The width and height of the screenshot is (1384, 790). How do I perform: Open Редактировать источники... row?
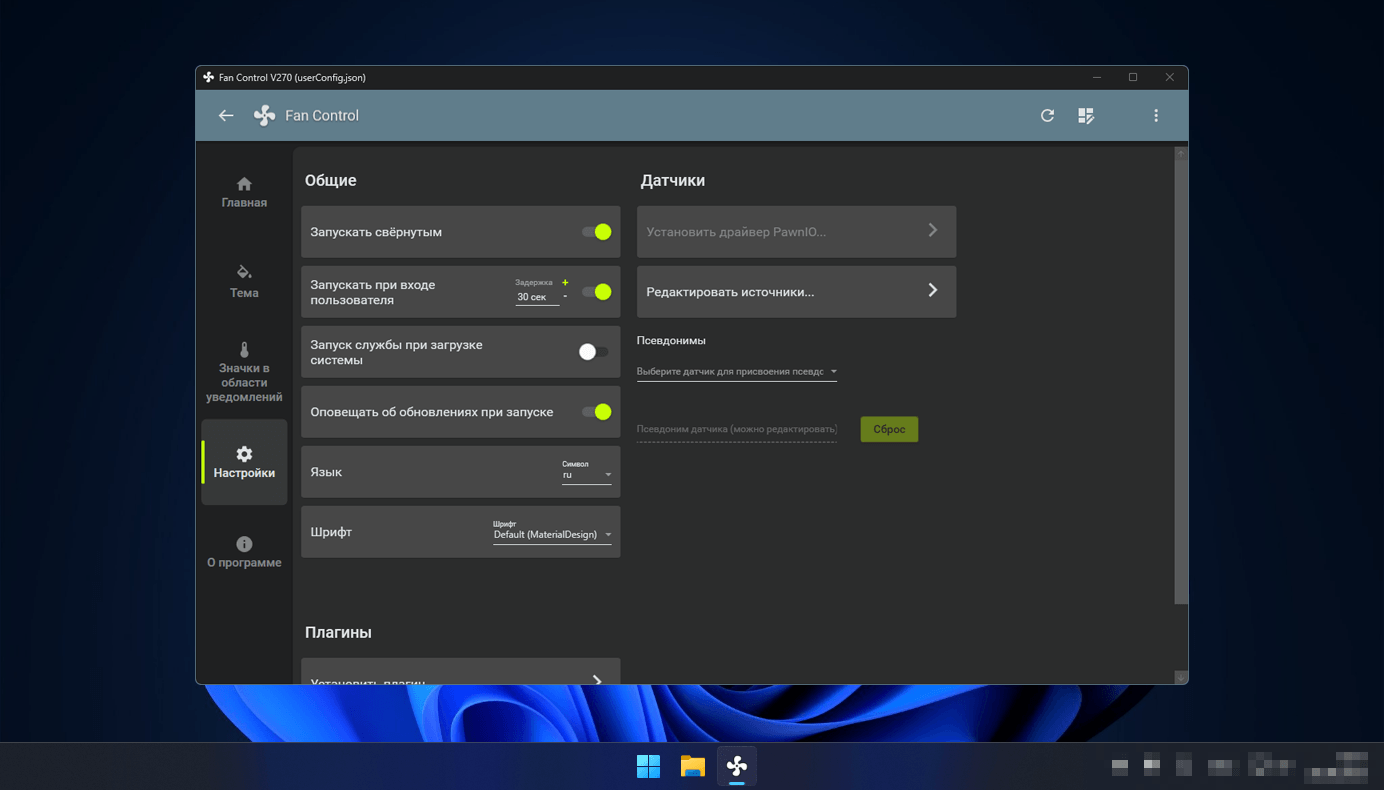(x=796, y=292)
